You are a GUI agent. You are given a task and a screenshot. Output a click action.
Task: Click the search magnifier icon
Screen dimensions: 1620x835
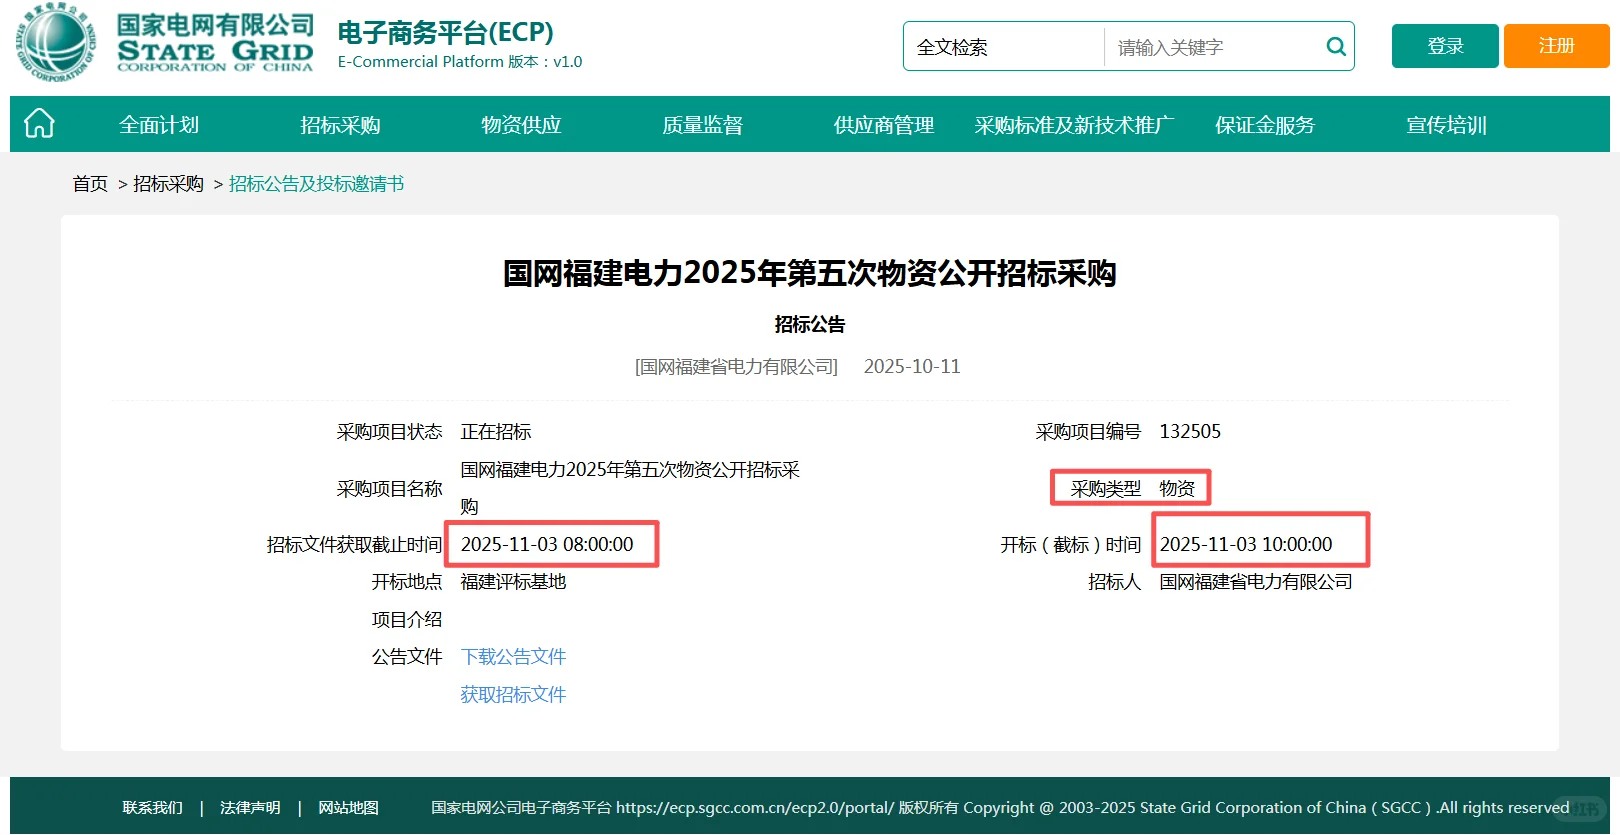pyautogui.click(x=1335, y=46)
